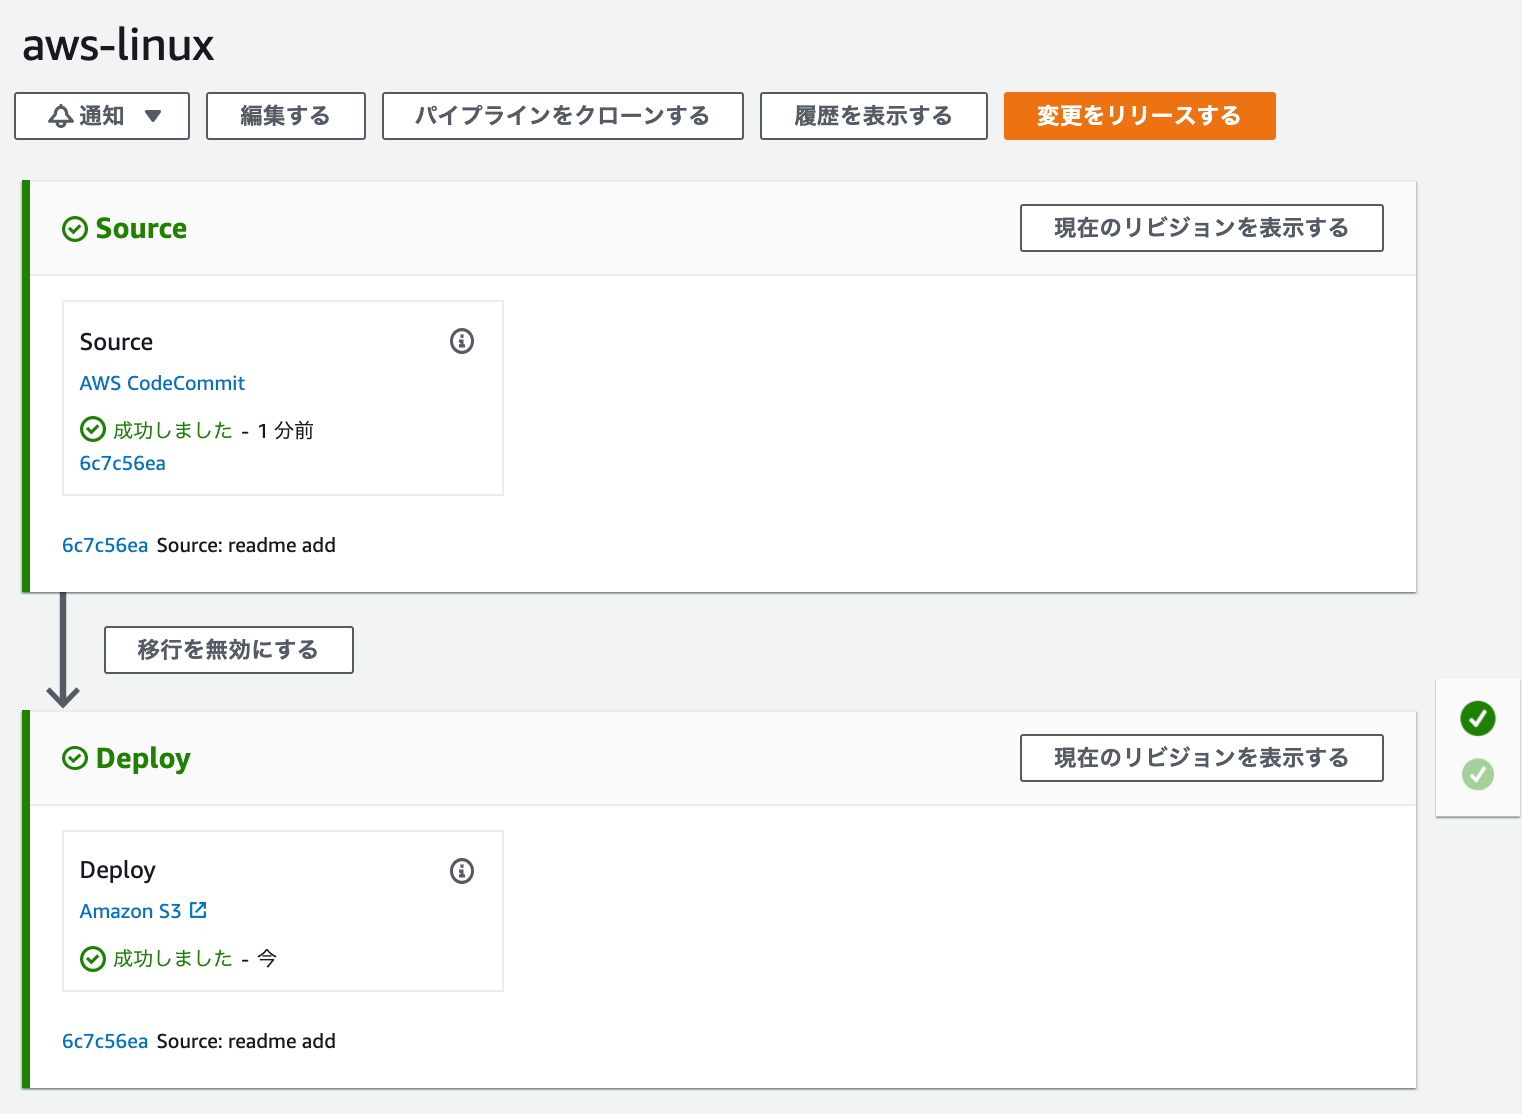Viewport: 1522px width, 1114px height.
Task: Show current revision for Source stage
Action: (1202, 228)
